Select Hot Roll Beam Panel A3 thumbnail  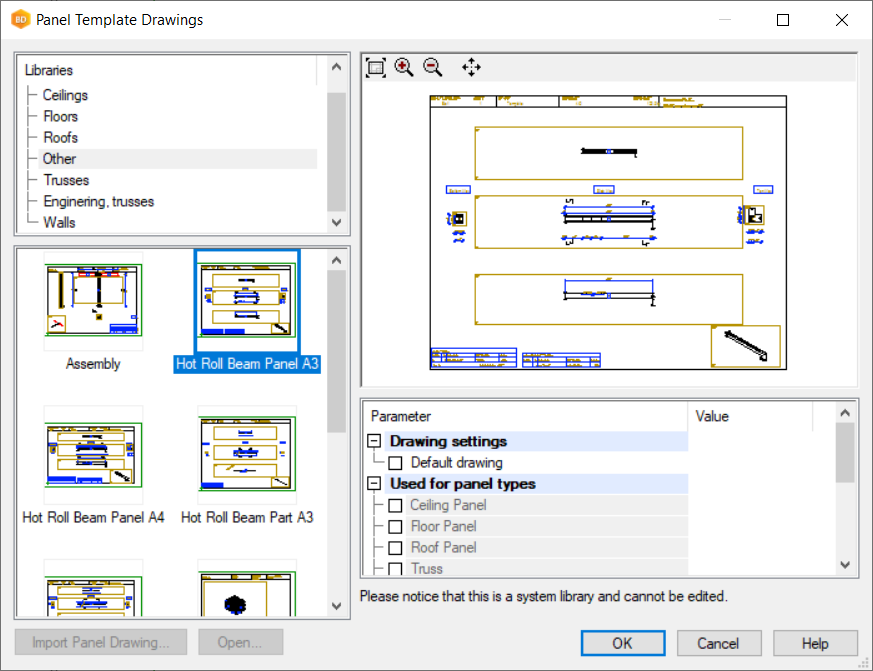[x=247, y=300]
